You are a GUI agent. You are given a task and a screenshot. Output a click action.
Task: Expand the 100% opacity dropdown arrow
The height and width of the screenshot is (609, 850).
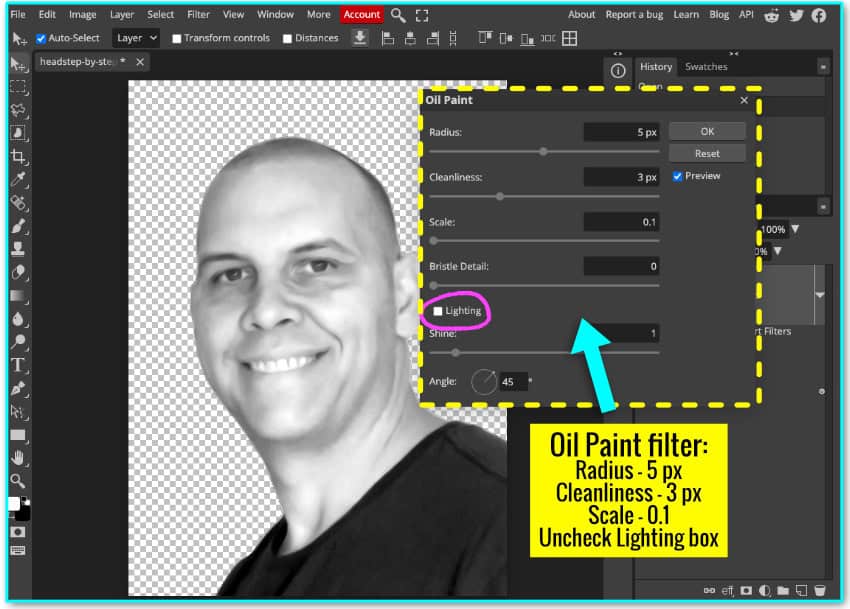click(795, 229)
